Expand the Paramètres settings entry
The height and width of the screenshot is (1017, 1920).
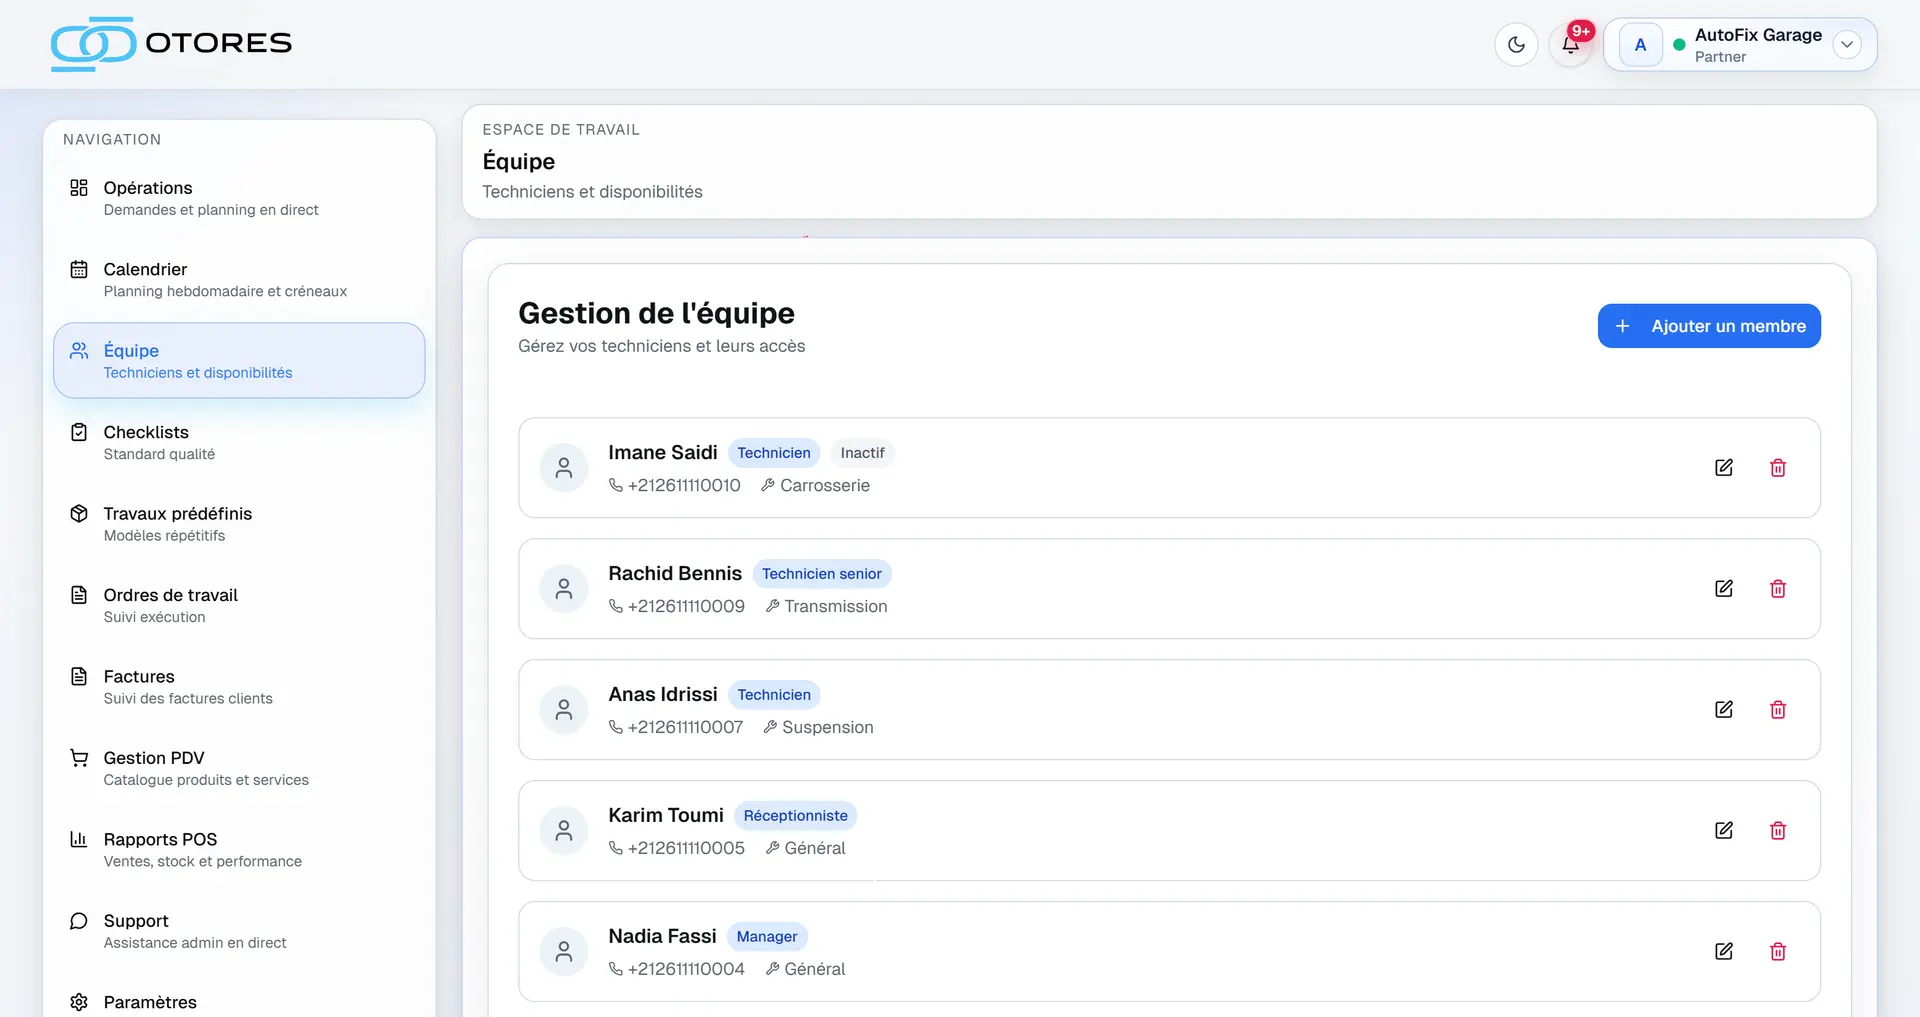(150, 1001)
